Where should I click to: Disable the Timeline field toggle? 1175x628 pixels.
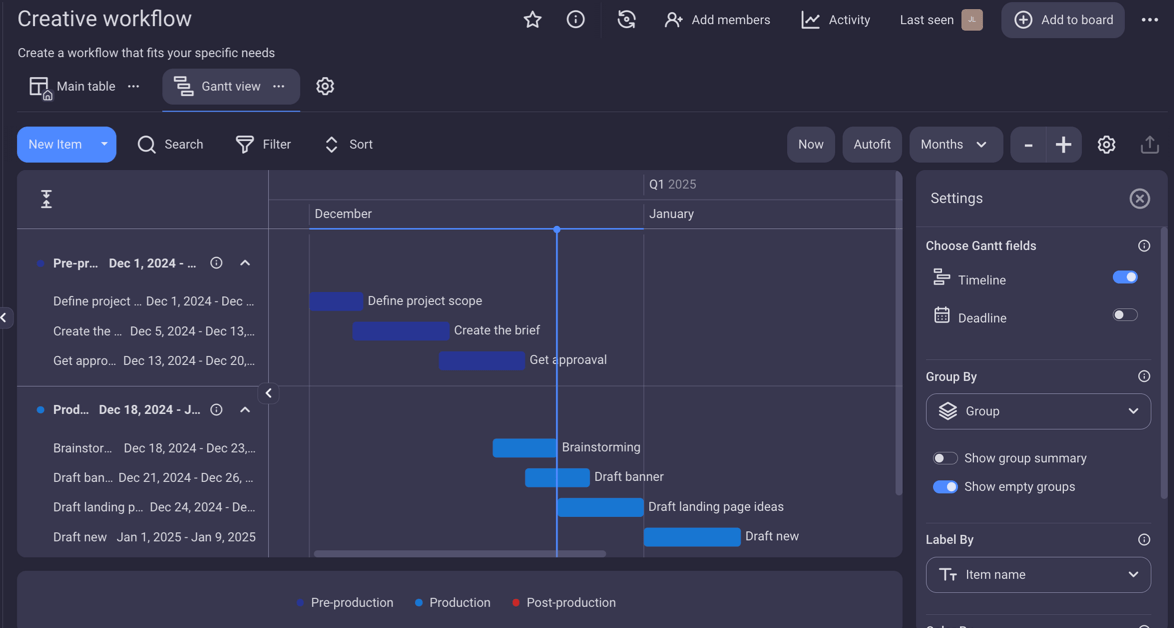pyautogui.click(x=1125, y=277)
